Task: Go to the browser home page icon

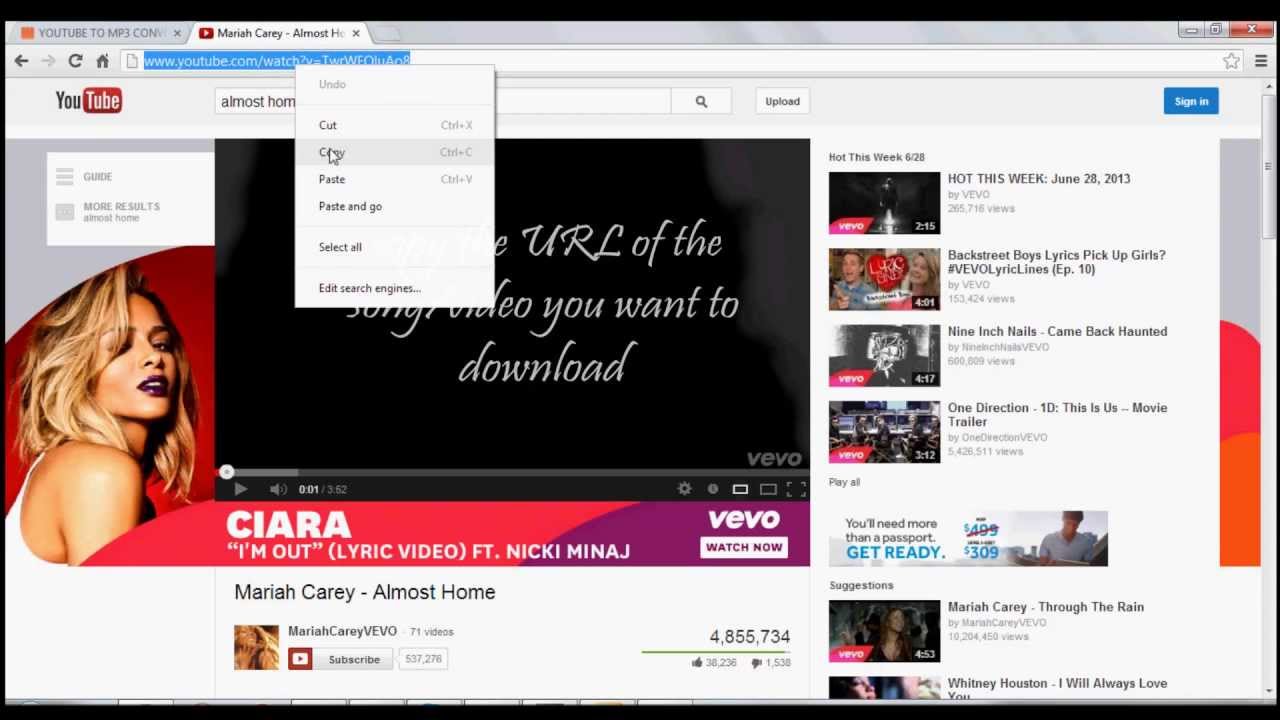Action: (x=102, y=61)
